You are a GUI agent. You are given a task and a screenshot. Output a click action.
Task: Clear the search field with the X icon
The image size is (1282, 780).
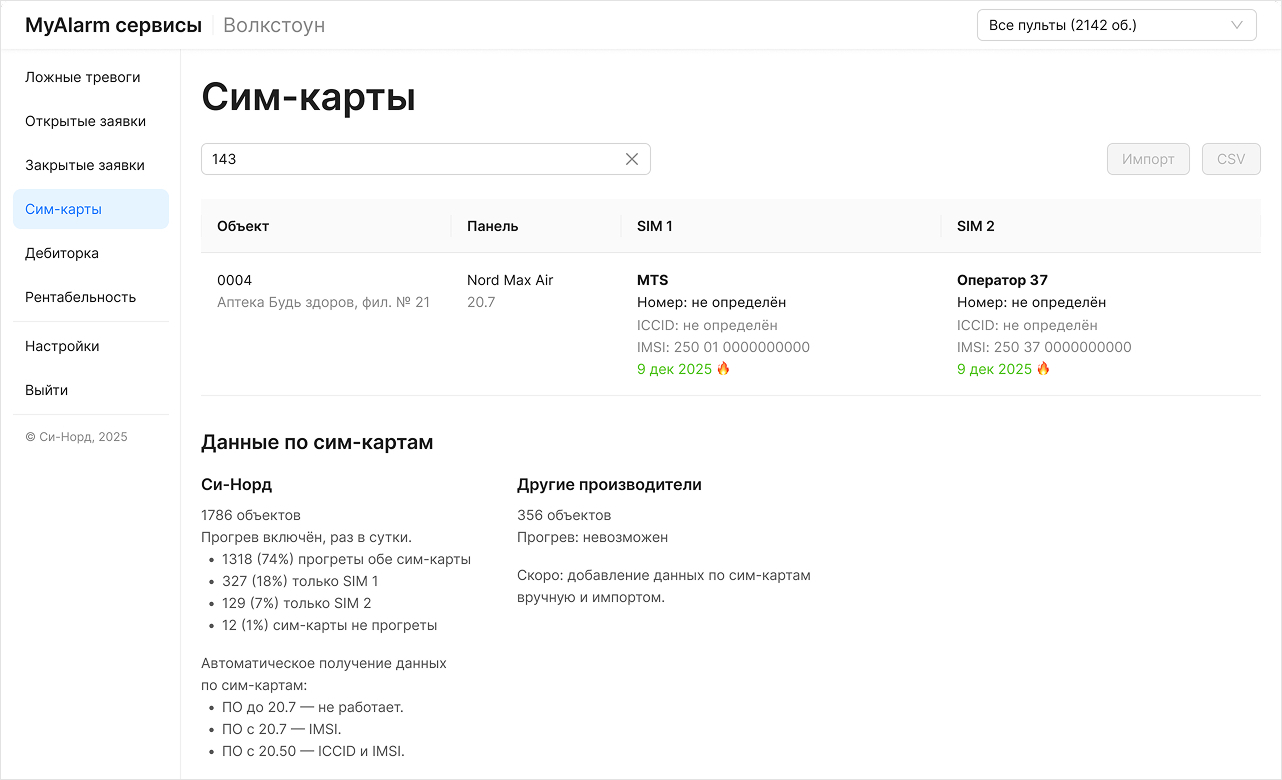point(632,159)
